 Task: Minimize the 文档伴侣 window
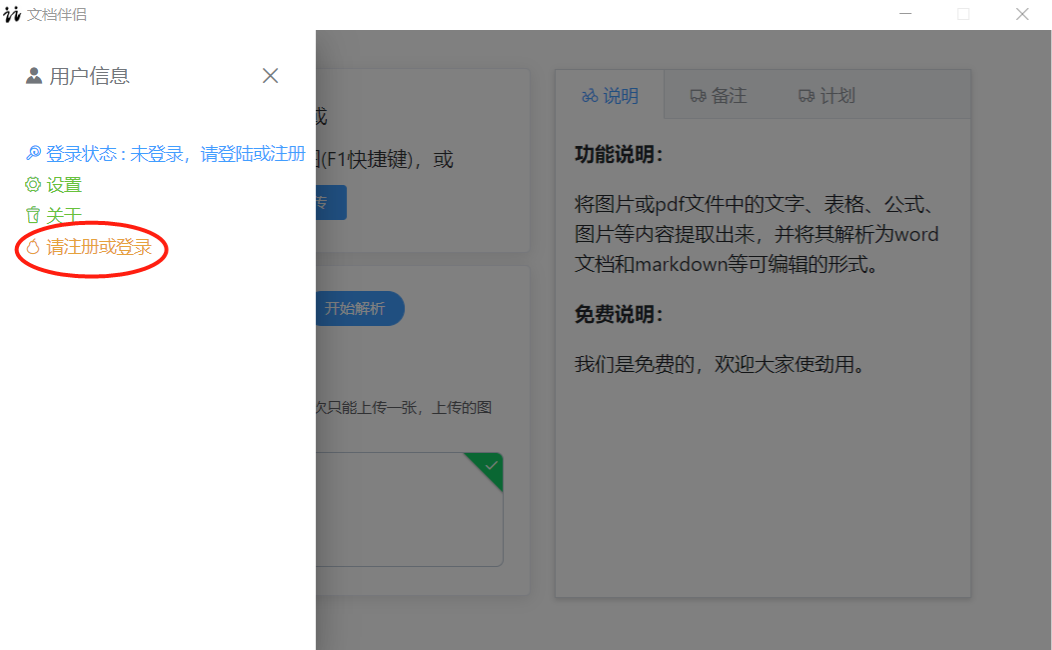[x=906, y=14]
